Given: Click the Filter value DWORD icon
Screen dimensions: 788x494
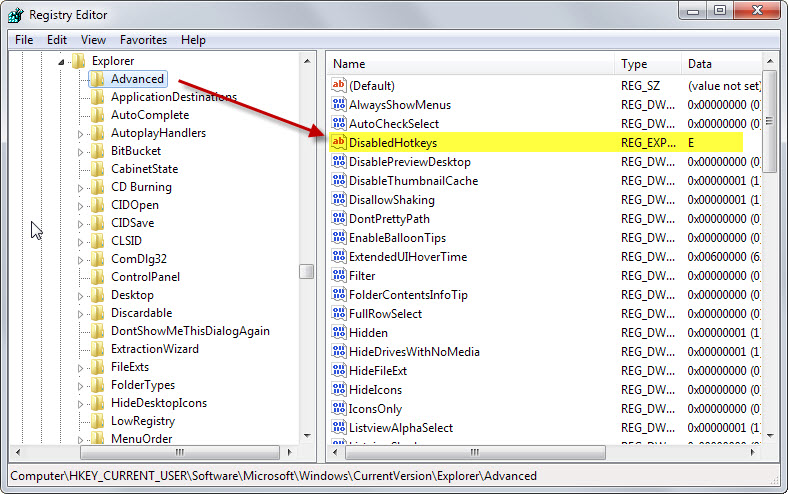Looking at the screenshot, I should (x=339, y=275).
